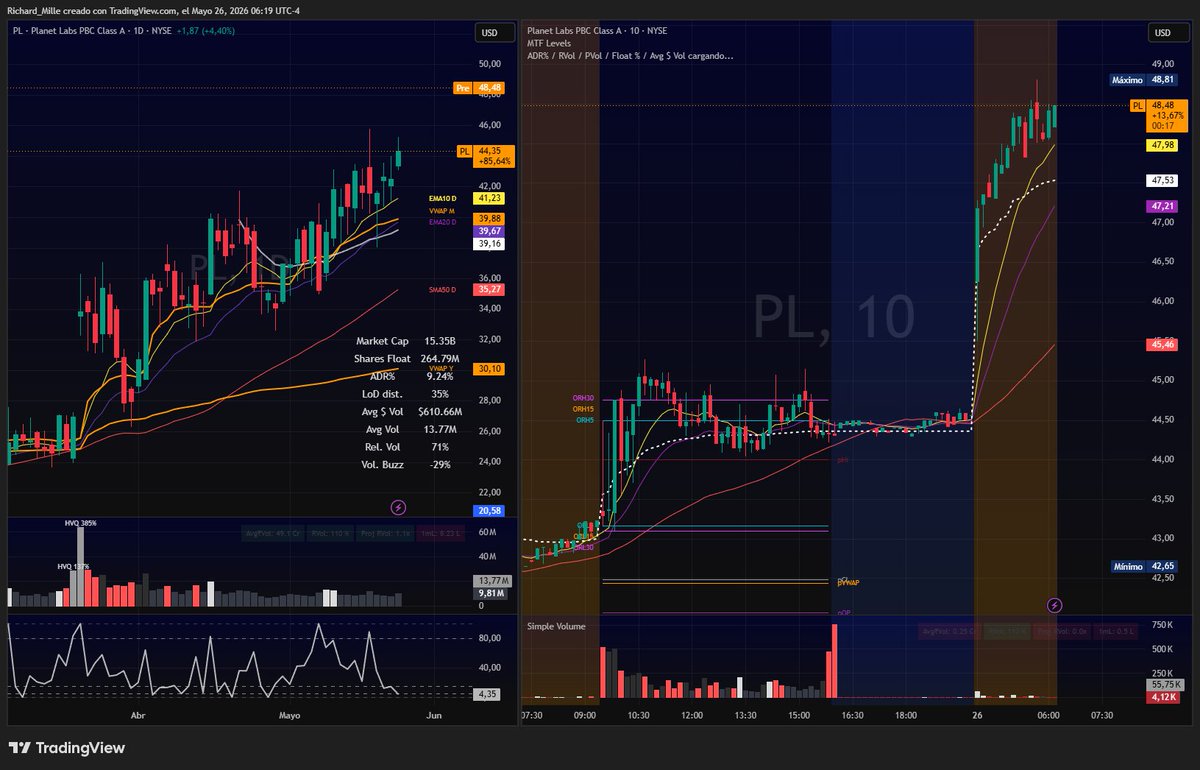The image size is (1200, 770).
Task: Click the ORH30 level label
Action: (x=583, y=399)
